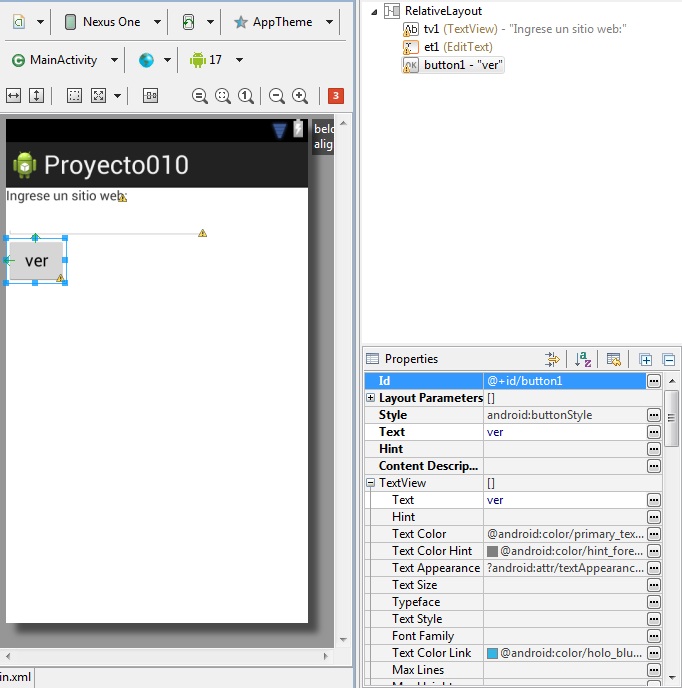Open the AppTheme theme selector
The height and width of the screenshot is (688, 682).
click(283, 22)
